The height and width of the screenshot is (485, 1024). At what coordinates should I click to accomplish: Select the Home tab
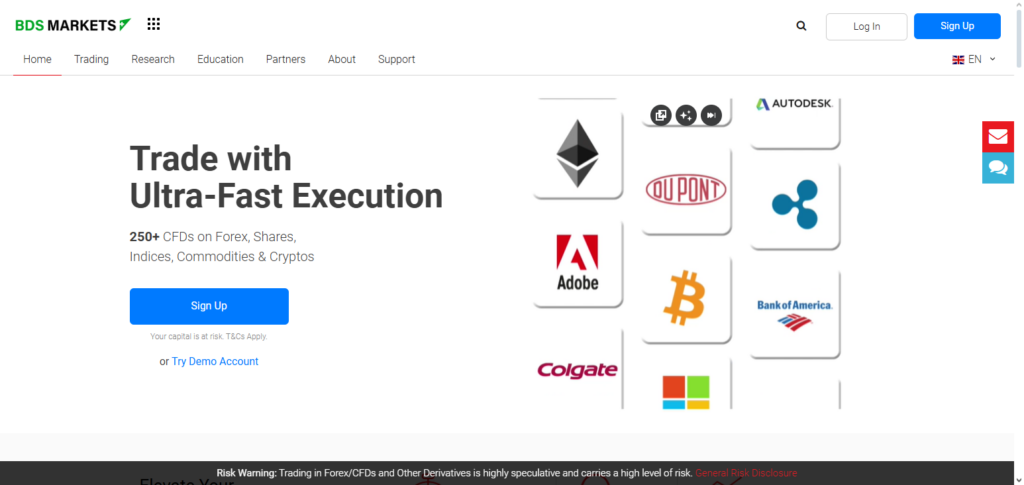37,59
